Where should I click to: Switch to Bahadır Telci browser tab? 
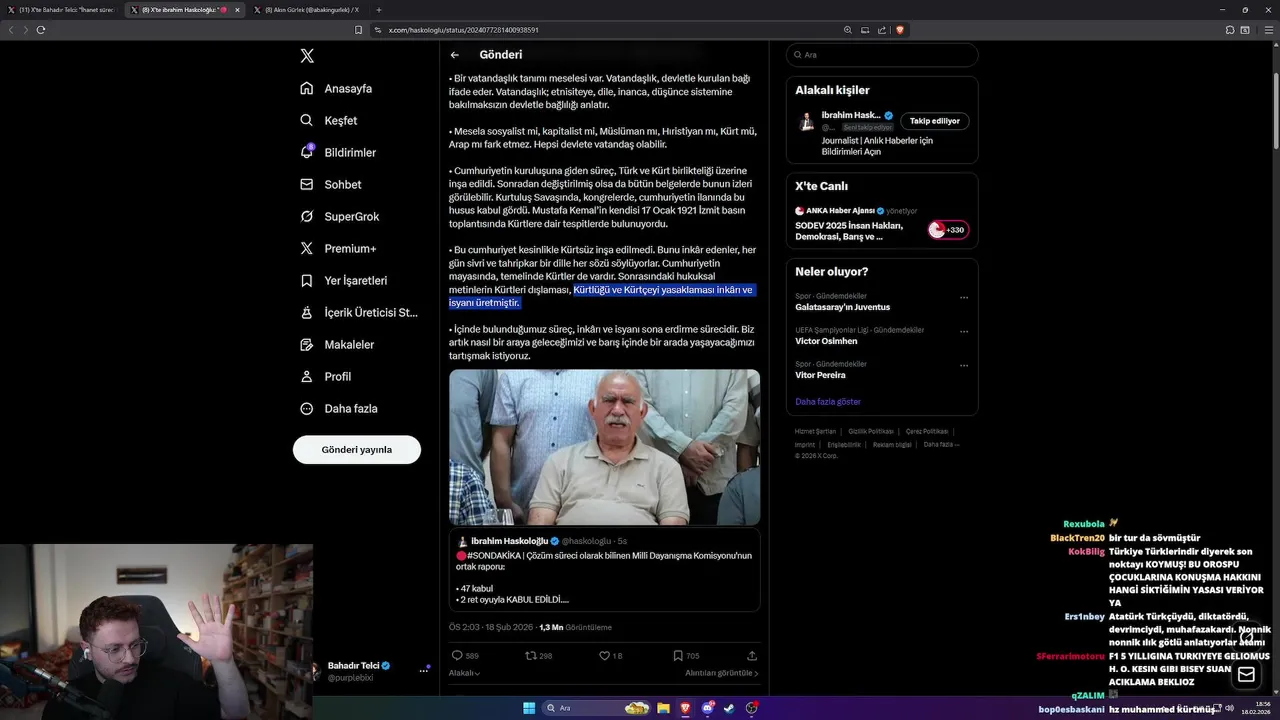60,10
